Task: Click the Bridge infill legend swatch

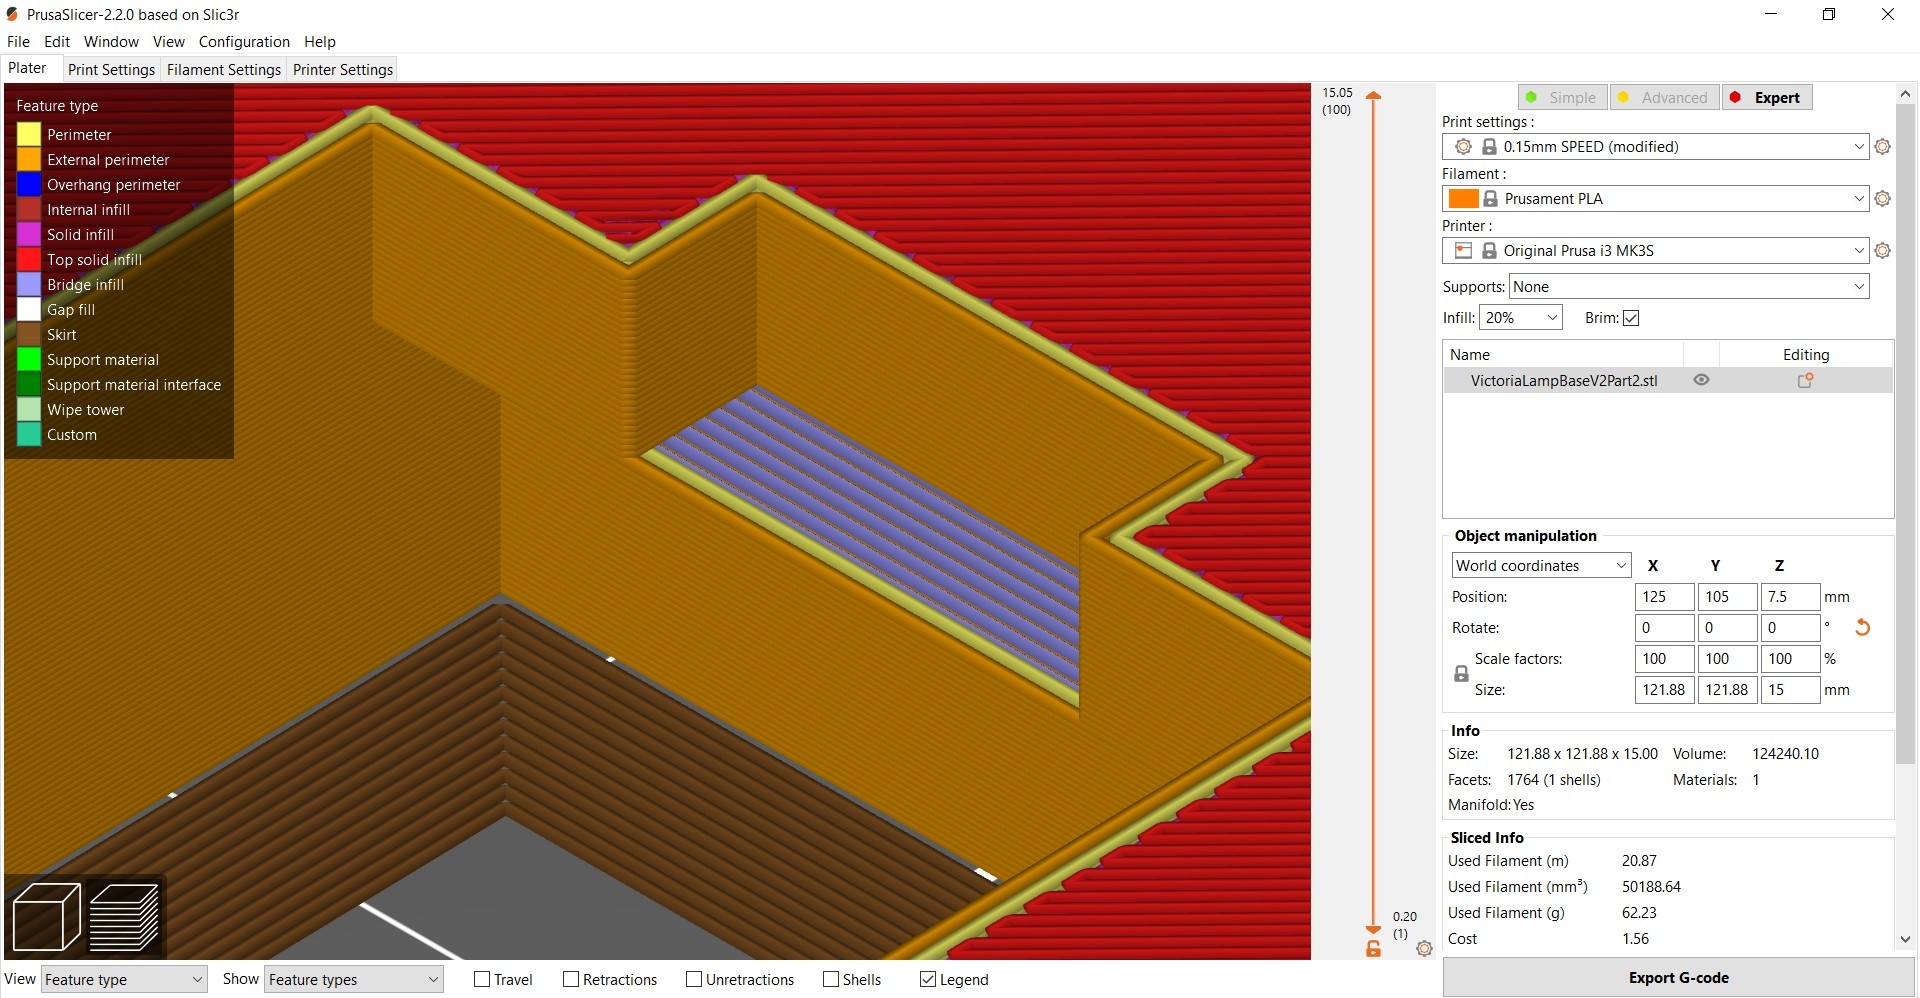Action: (29, 284)
